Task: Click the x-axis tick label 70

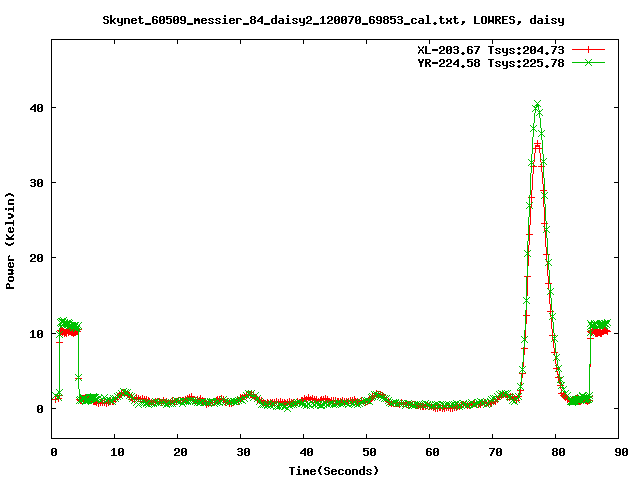Action: (x=496, y=452)
